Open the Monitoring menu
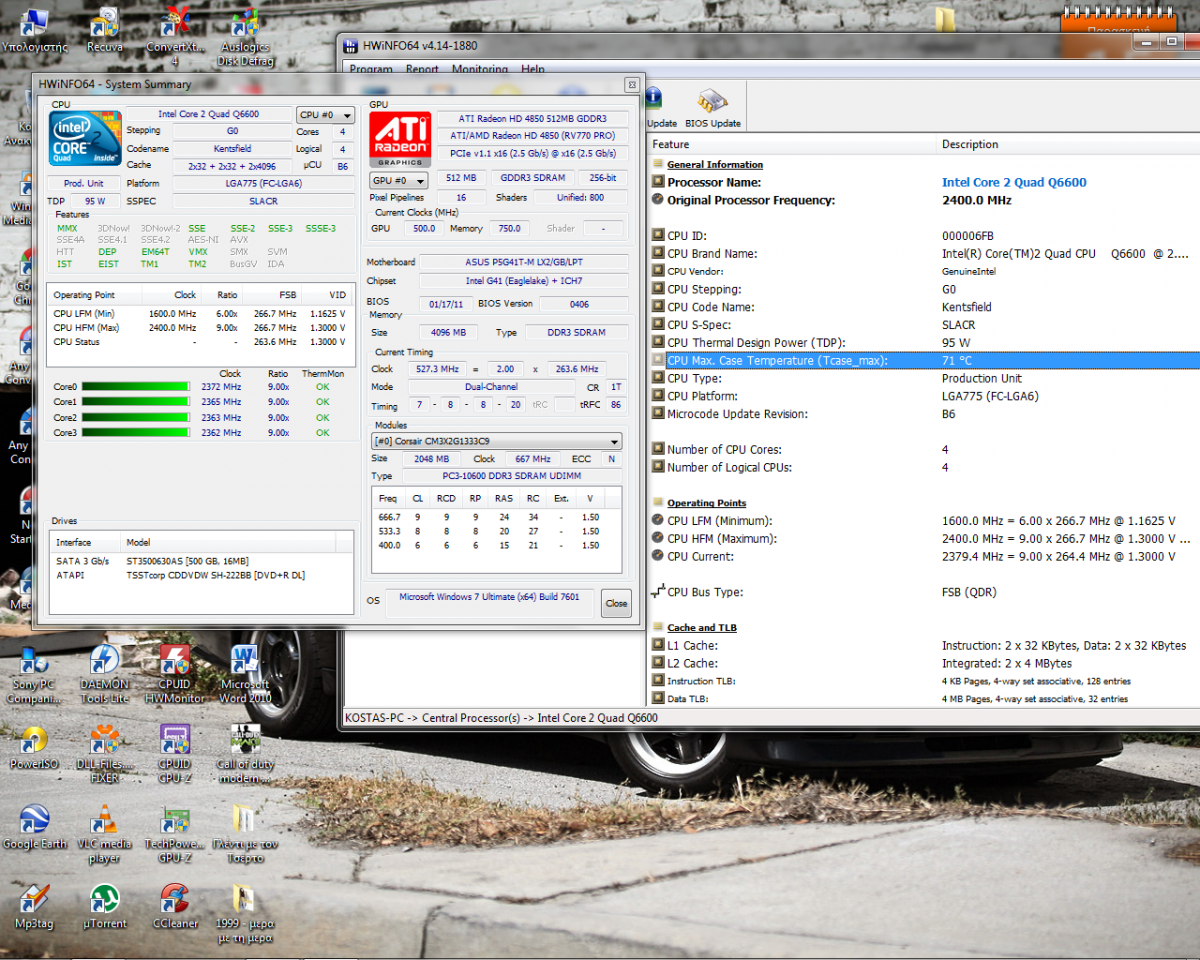Image resolution: width=1200 pixels, height=960 pixels. point(480,70)
